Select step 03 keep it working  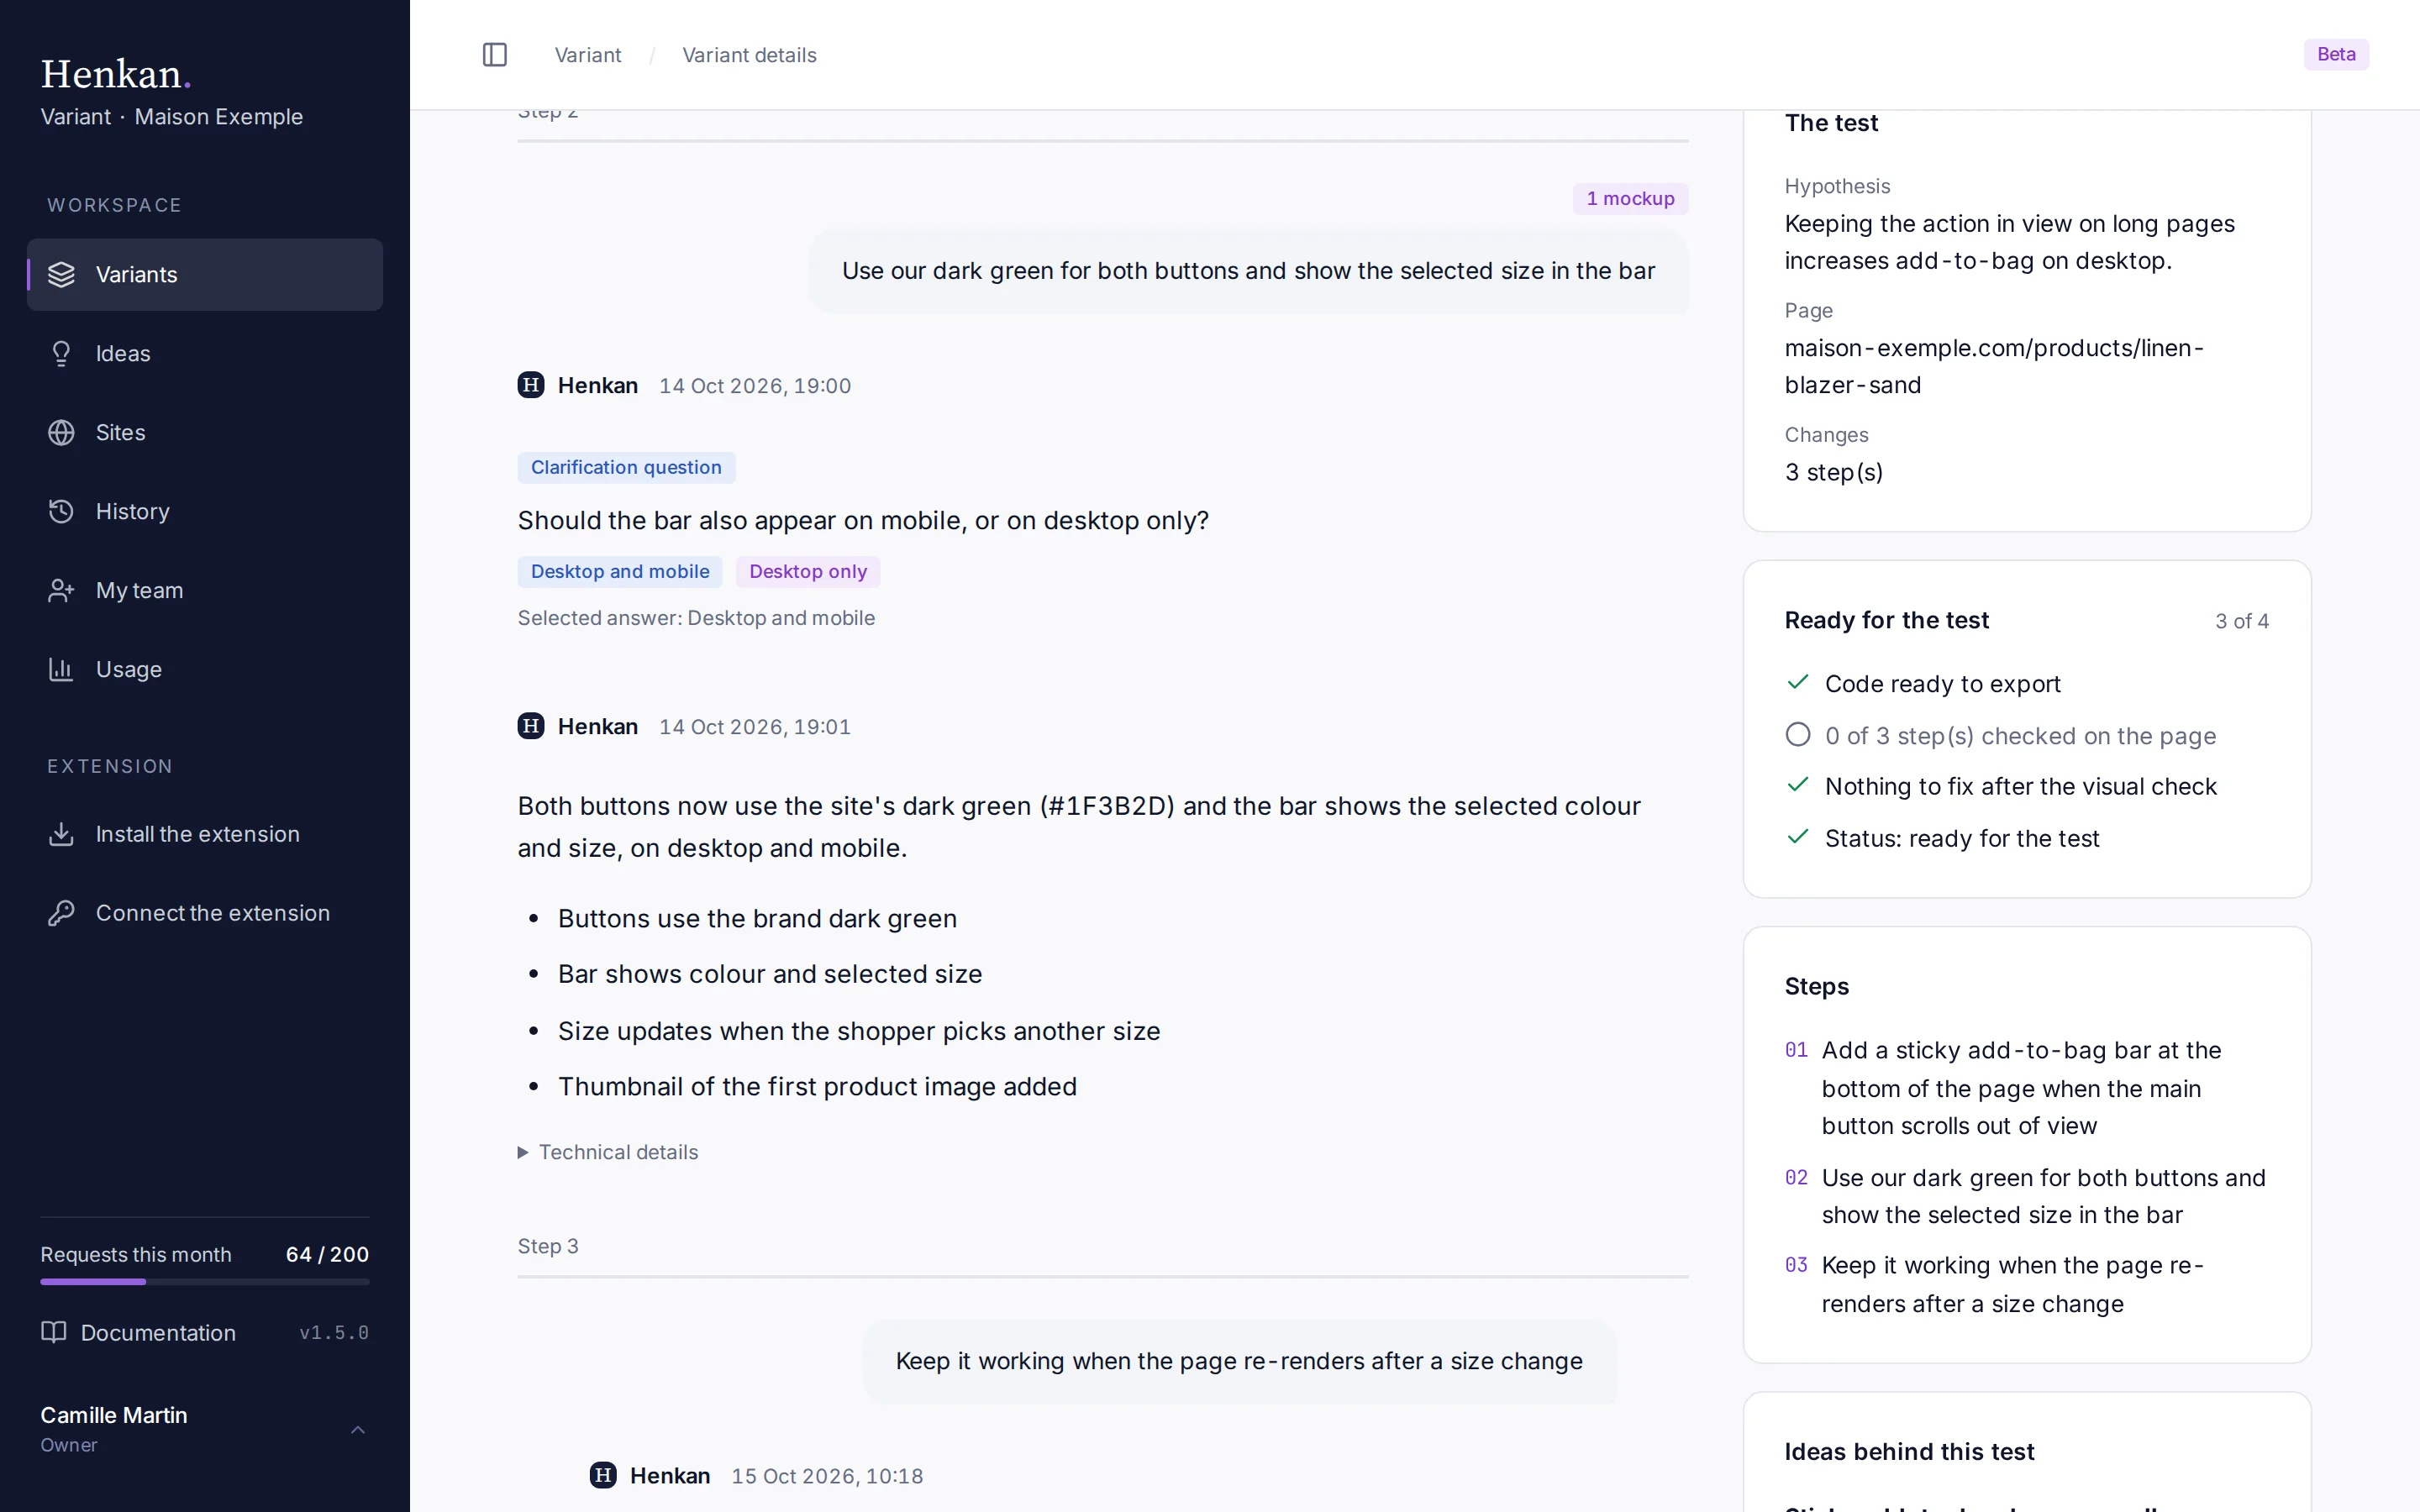[x=2026, y=1284]
